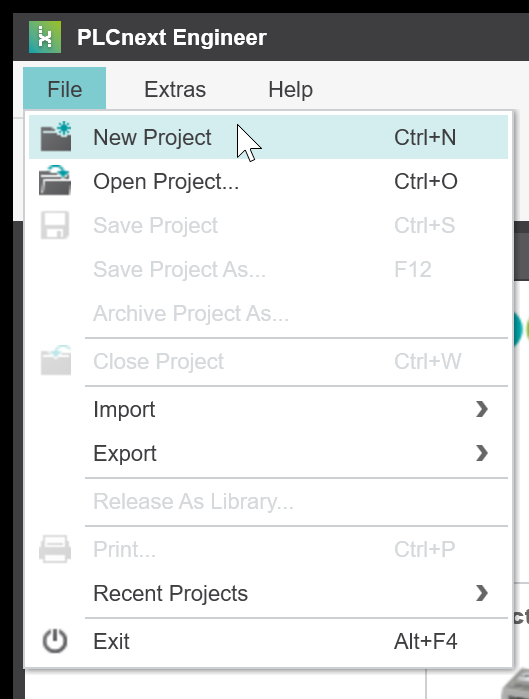Click the PLCnext Engineer logo icon
Viewport: 529px width, 699px height.
(45, 37)
